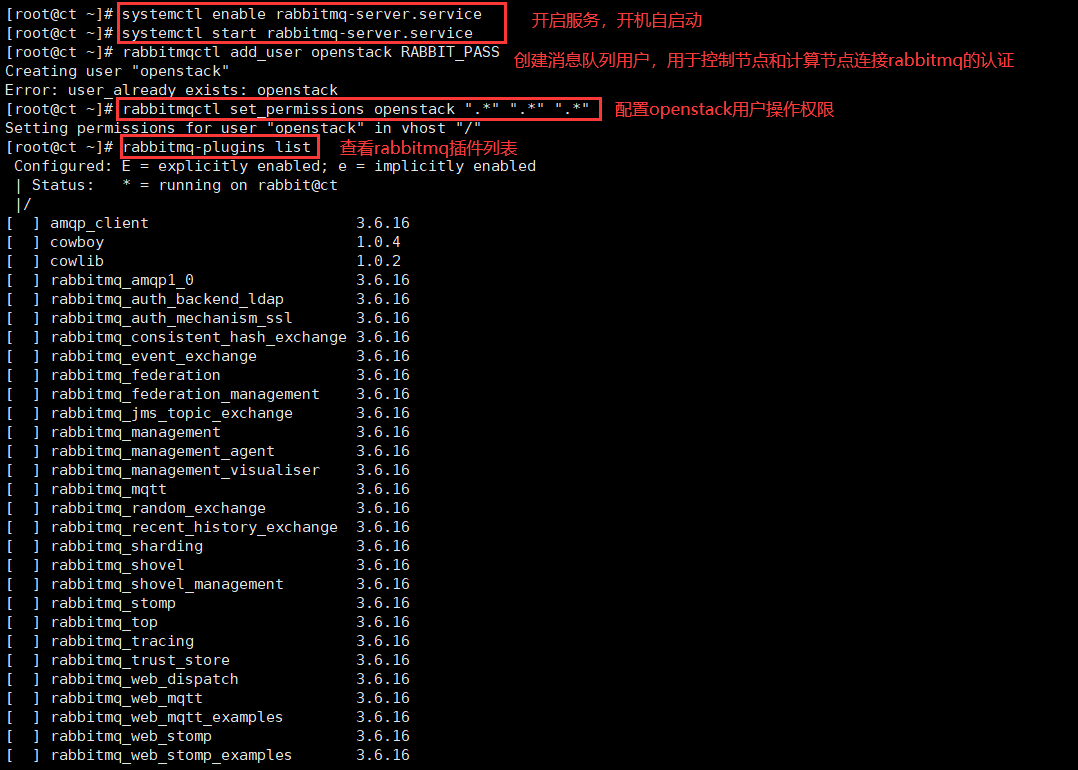Viewport: 1078px width, 770px height.
Task: Click the rabbitmq_mqtt plugin name
Action: [109, 489]
